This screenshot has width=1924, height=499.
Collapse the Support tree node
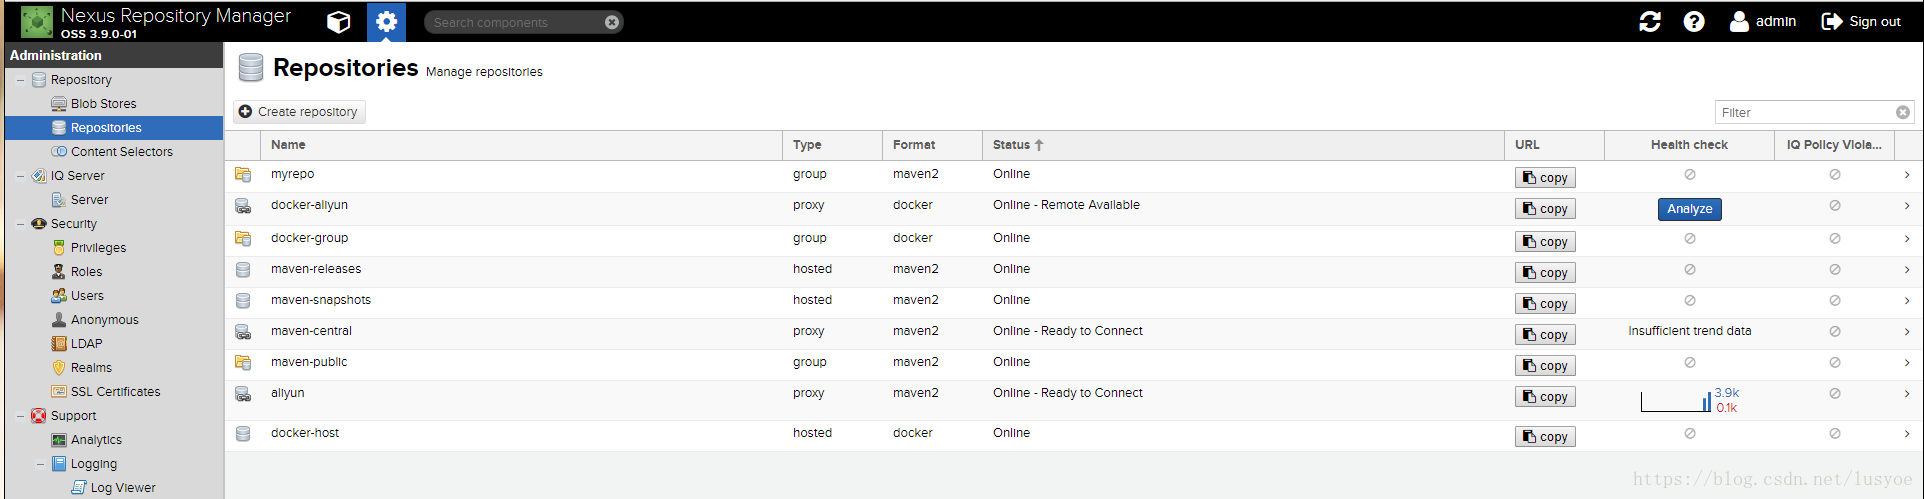point(20,416)
